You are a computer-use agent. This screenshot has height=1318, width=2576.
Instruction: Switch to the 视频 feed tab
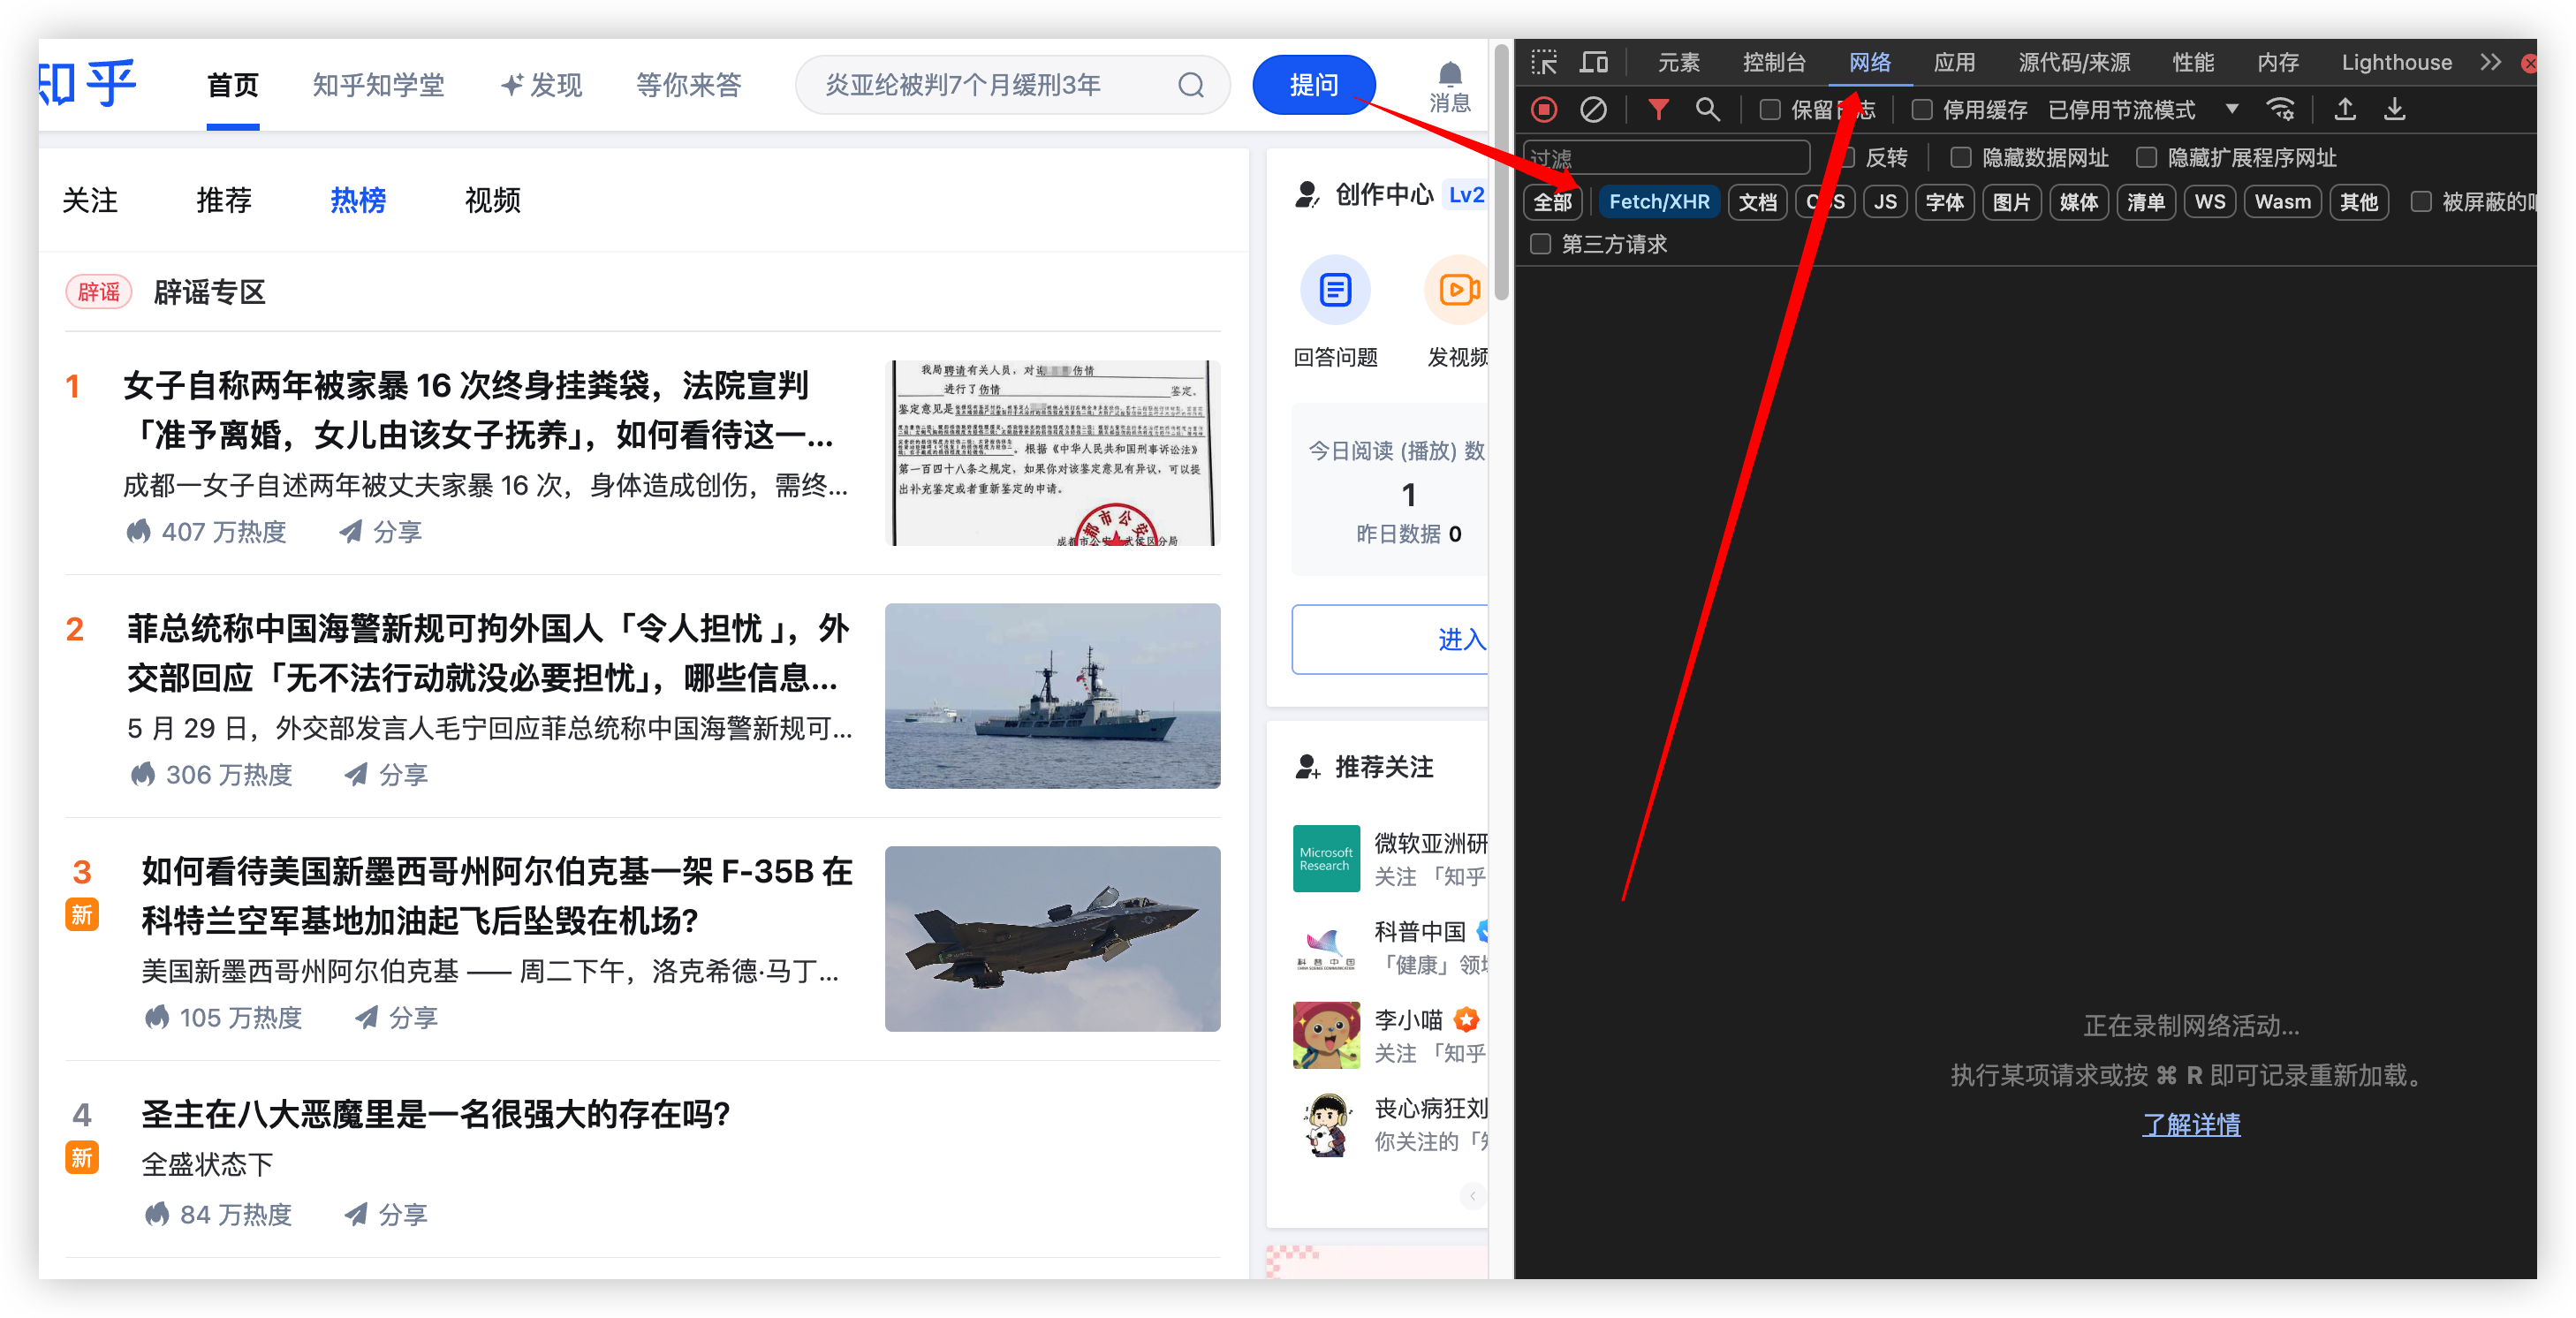point(492,200)
